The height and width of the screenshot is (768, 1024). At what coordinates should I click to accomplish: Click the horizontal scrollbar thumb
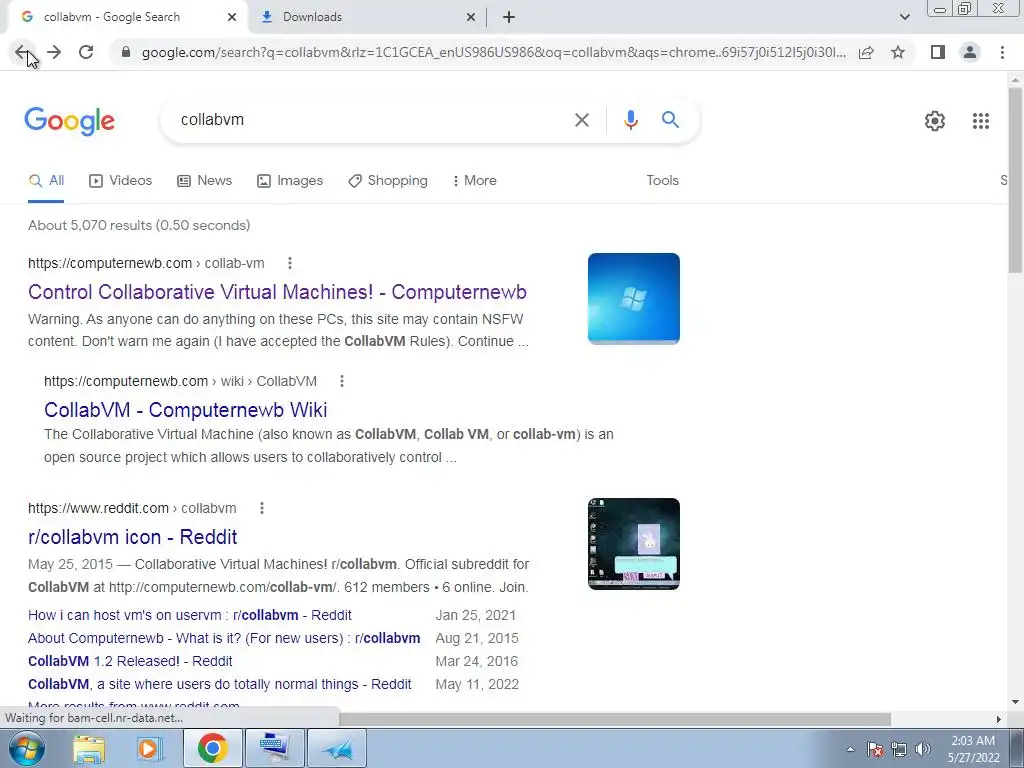615,719
